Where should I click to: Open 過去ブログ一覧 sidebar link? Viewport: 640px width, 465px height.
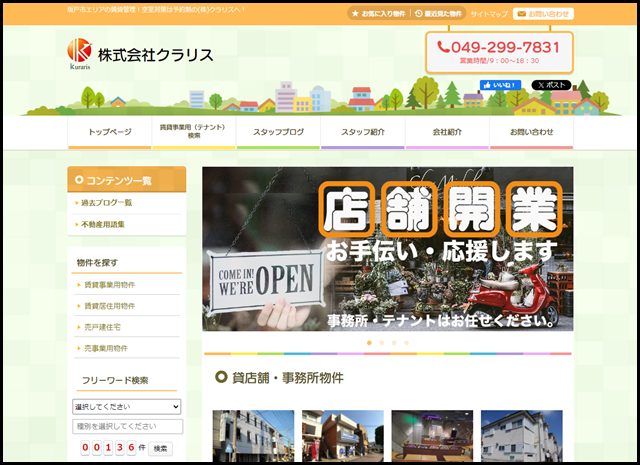[106, 202]
